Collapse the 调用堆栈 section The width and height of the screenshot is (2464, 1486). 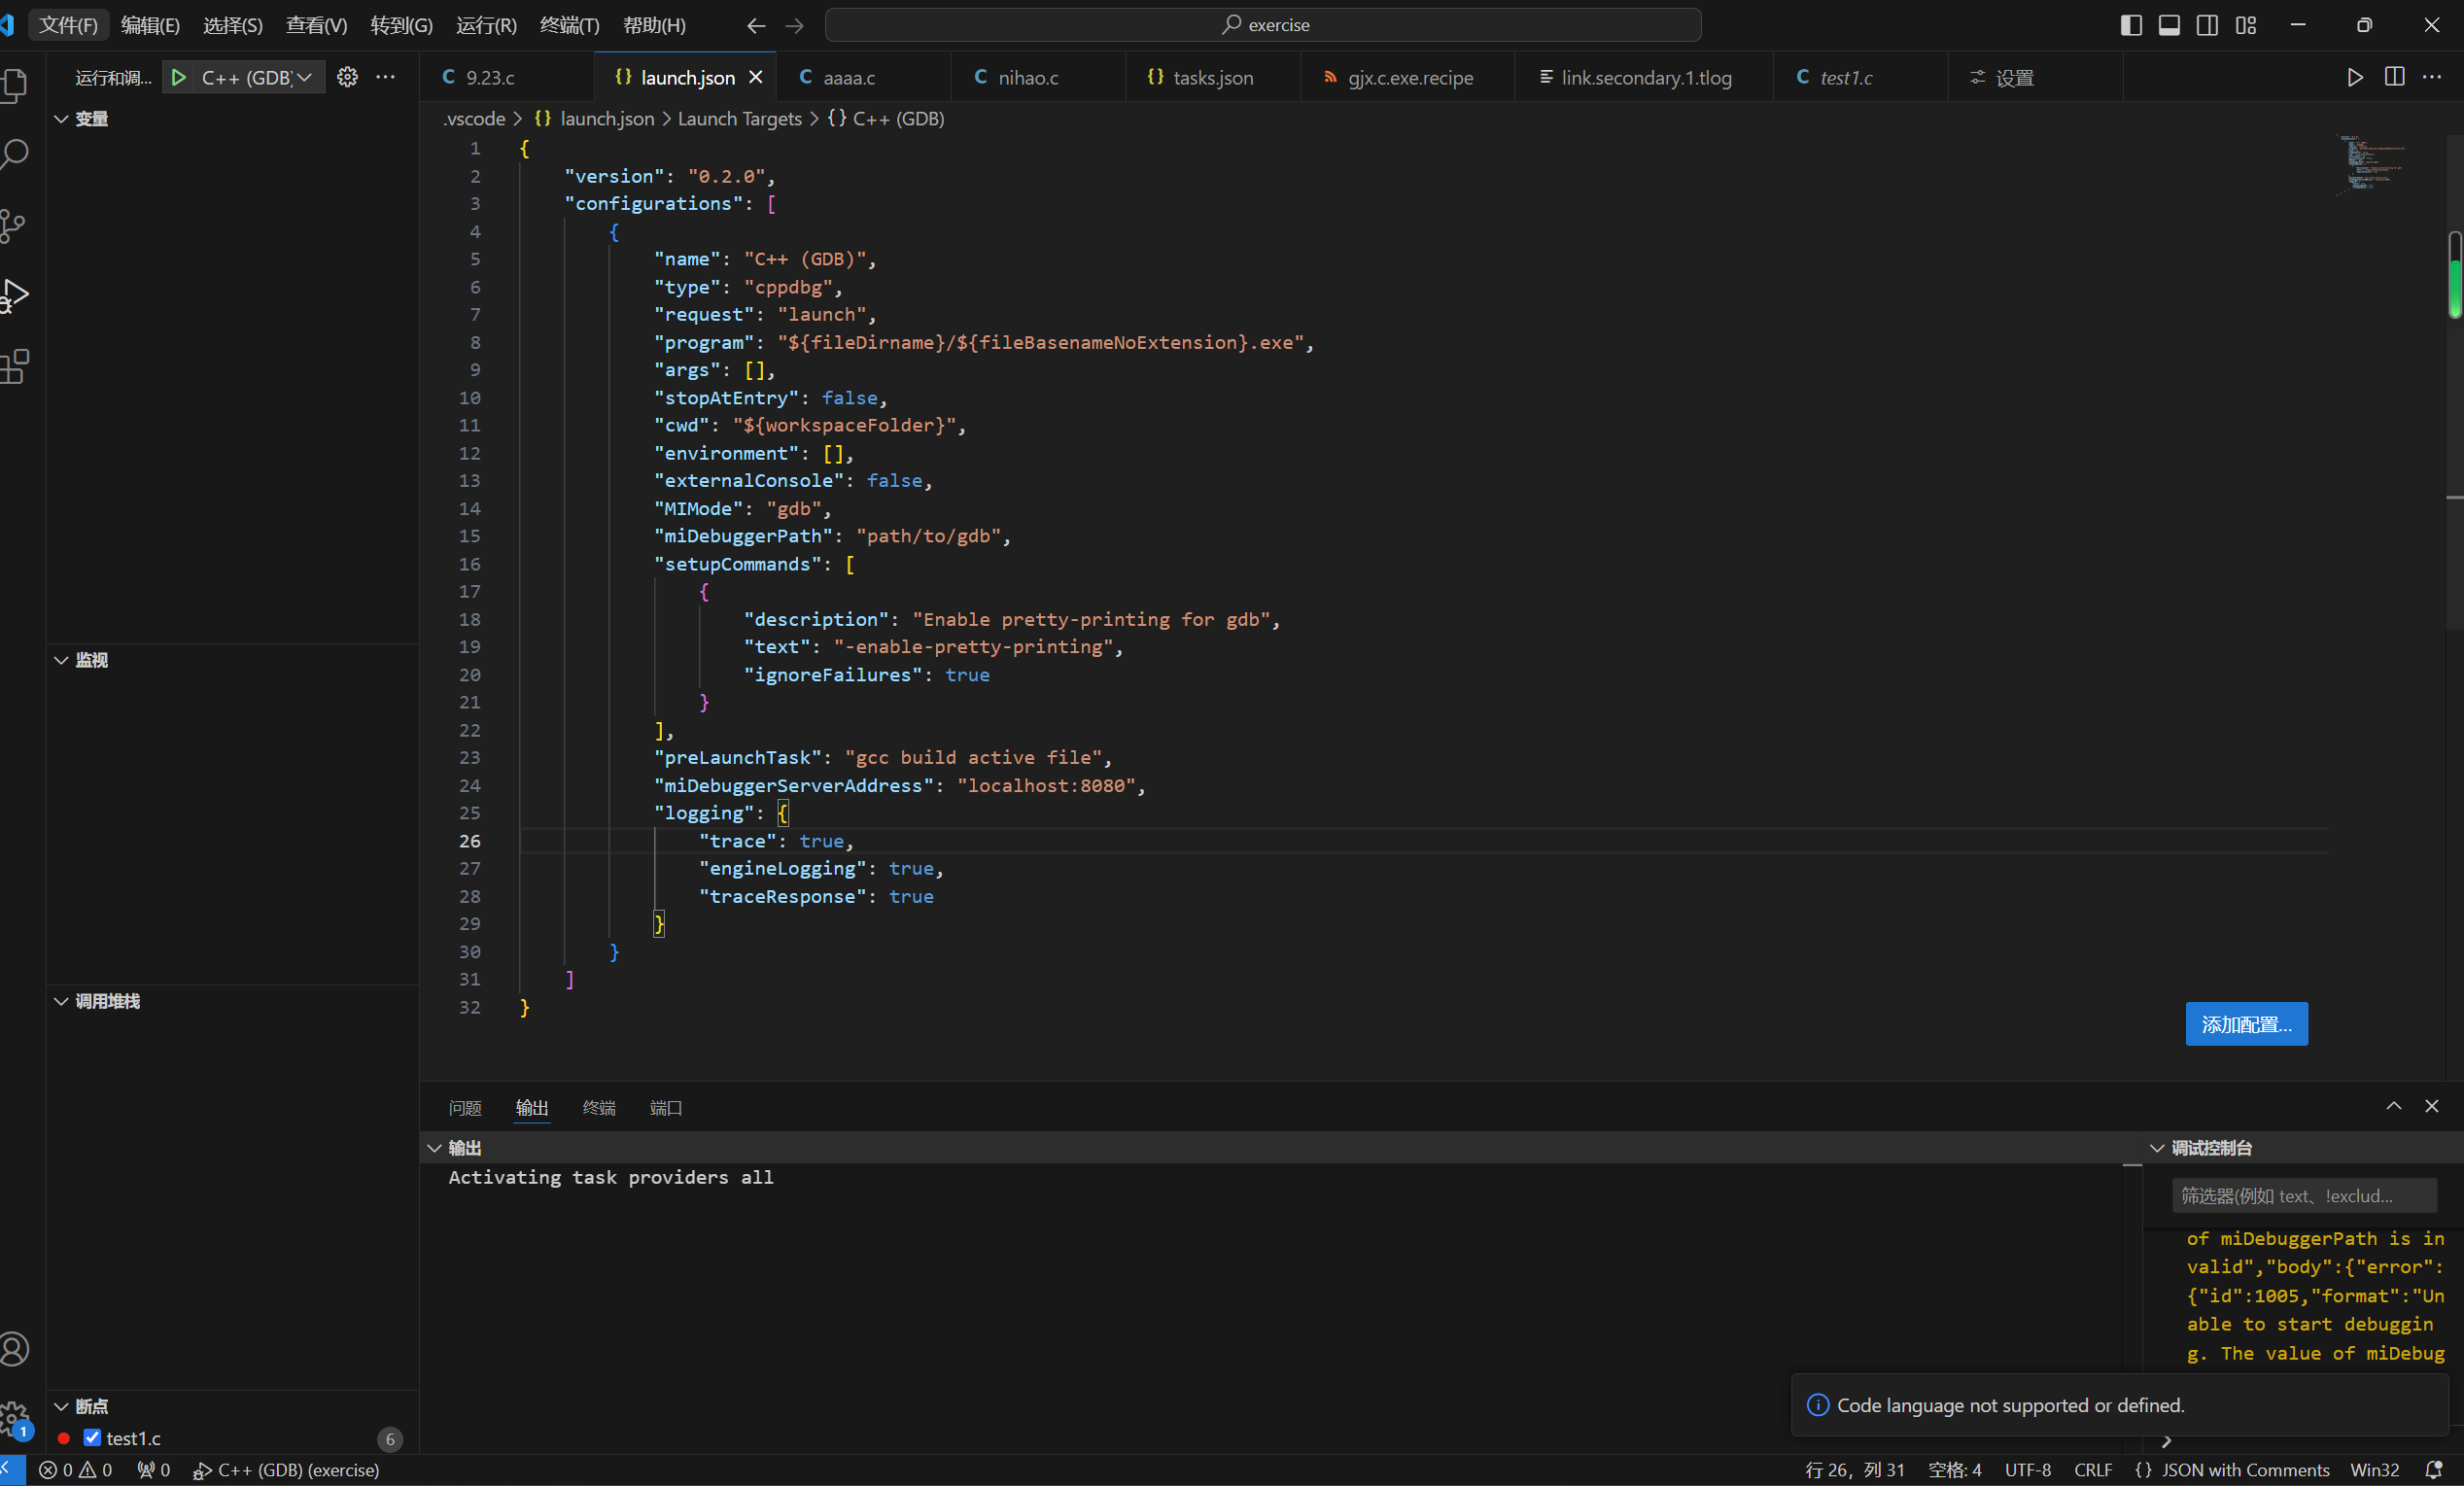pyautogui.click(x=62, y=1001)
